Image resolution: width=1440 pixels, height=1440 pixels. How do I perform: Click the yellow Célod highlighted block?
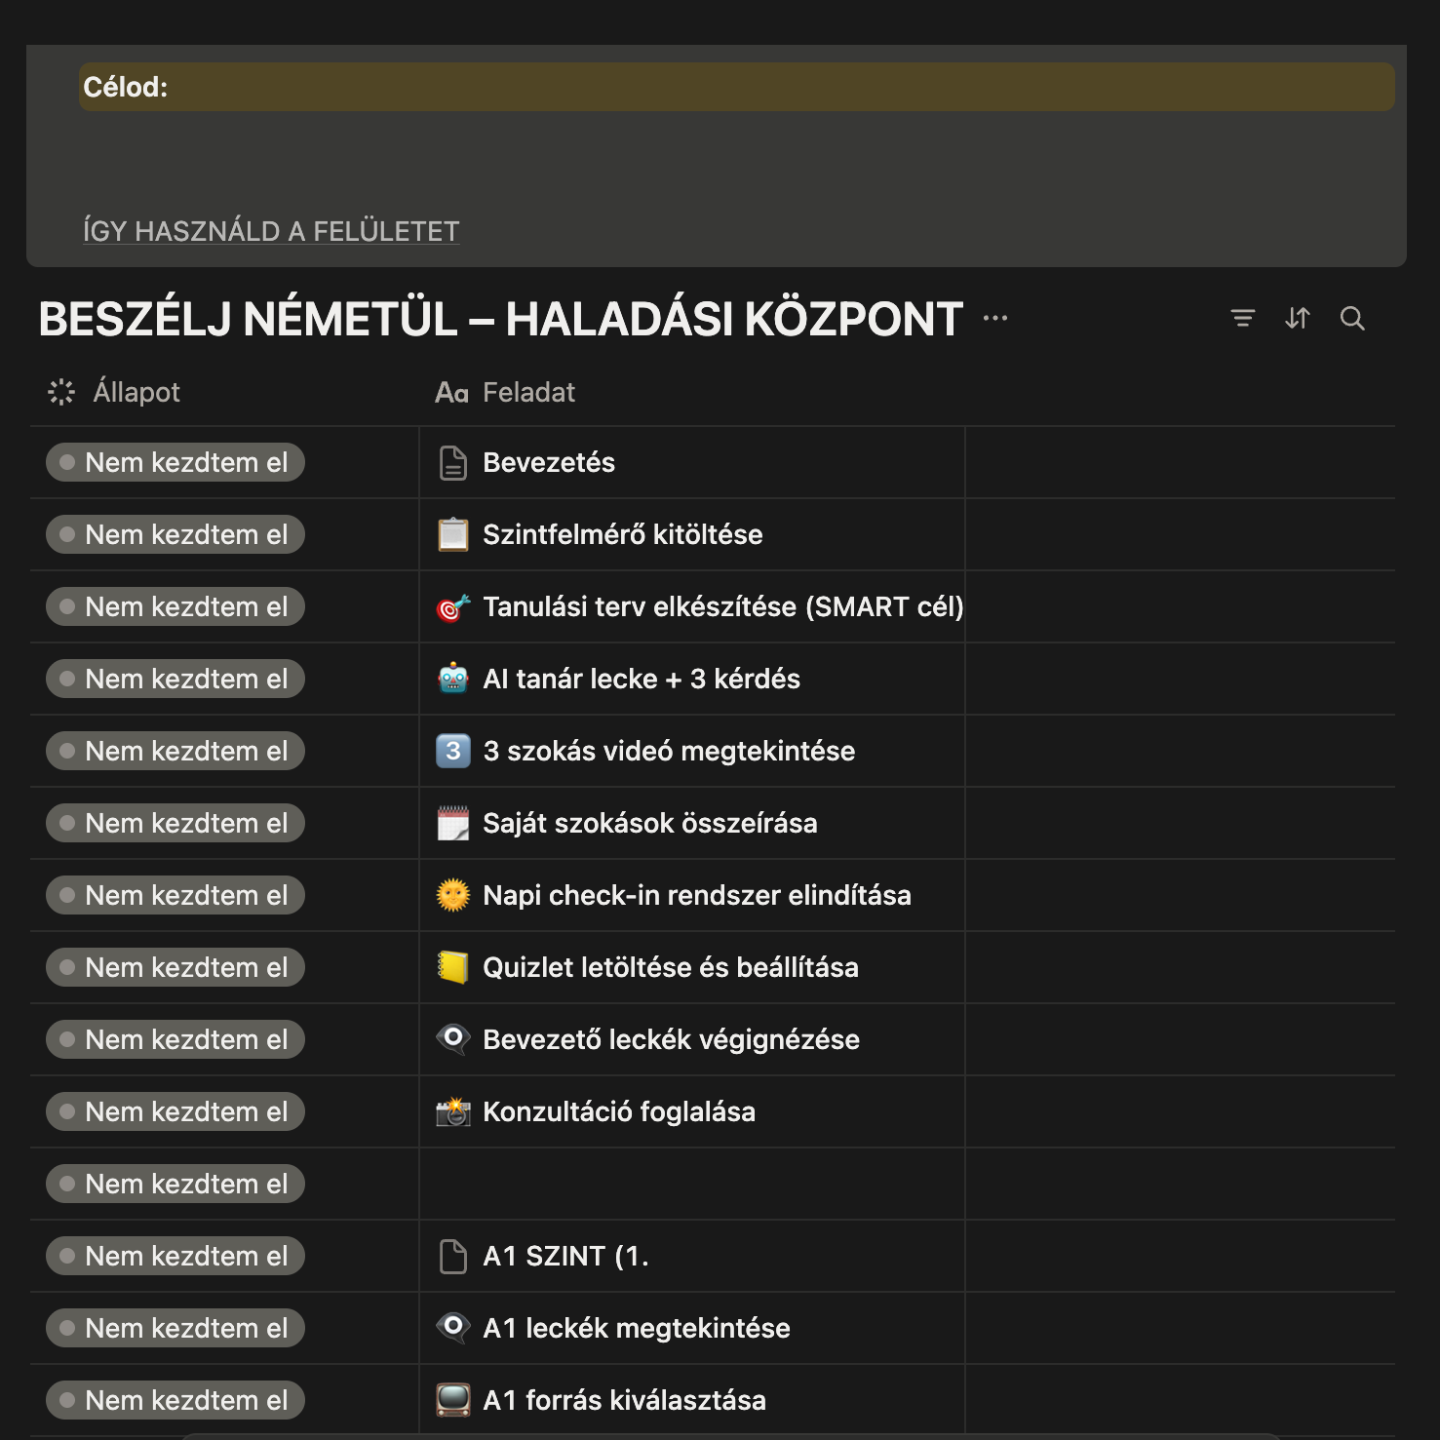737,87
